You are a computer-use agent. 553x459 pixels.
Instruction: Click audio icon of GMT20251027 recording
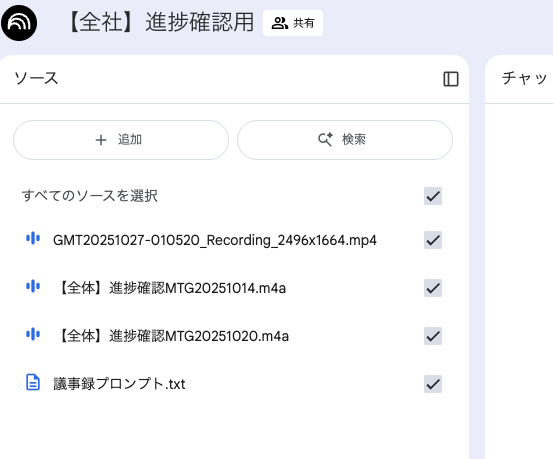tap(33, 238)
